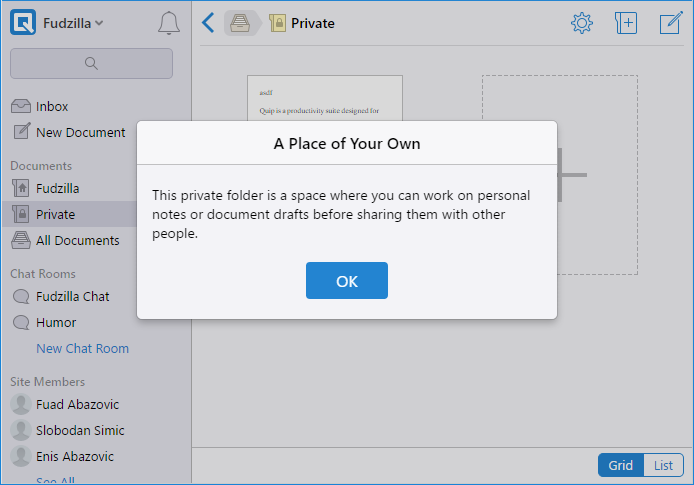
Task: Click the all-documents tray breadcrumb icon
Action: click(240, 23)
